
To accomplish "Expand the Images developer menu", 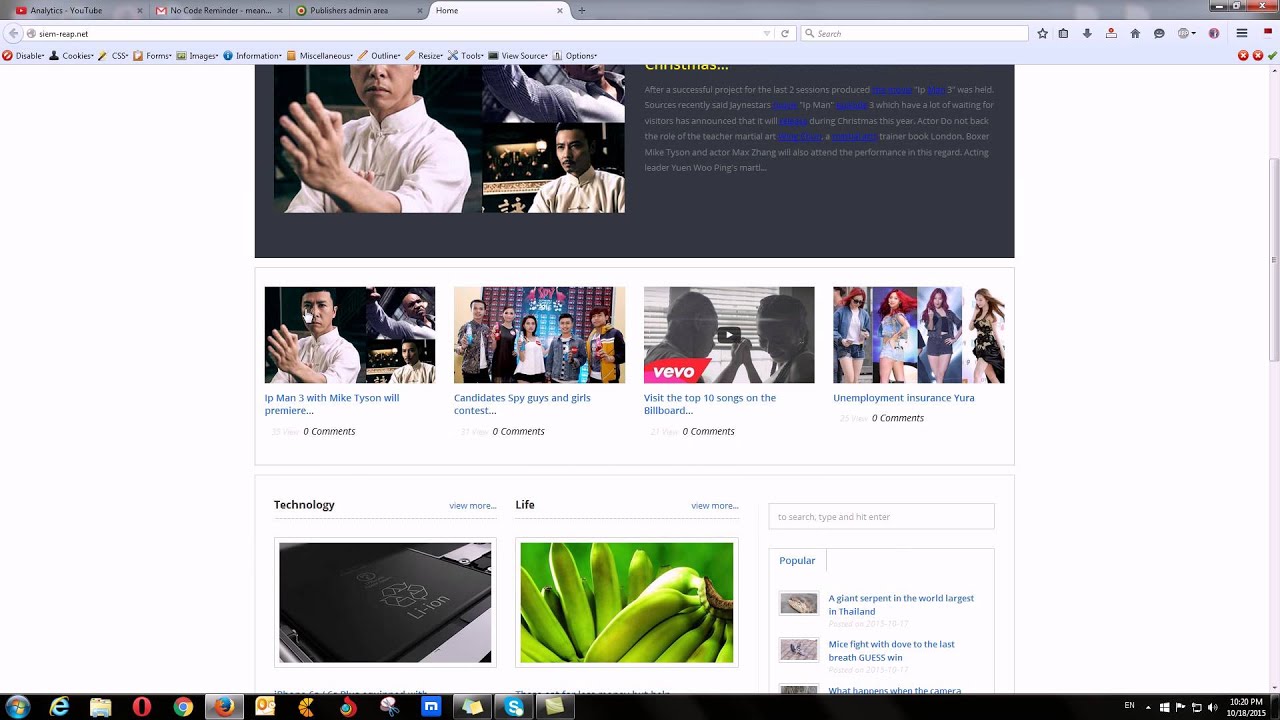I will coord(198,56).
